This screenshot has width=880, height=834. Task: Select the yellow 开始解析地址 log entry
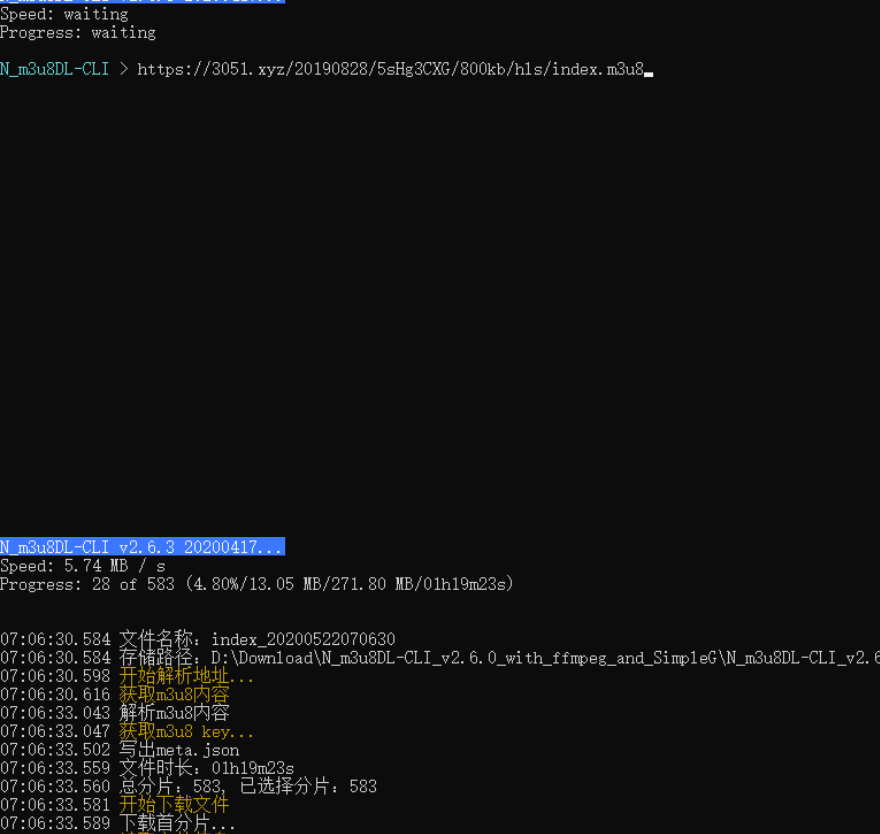[186, 675]
